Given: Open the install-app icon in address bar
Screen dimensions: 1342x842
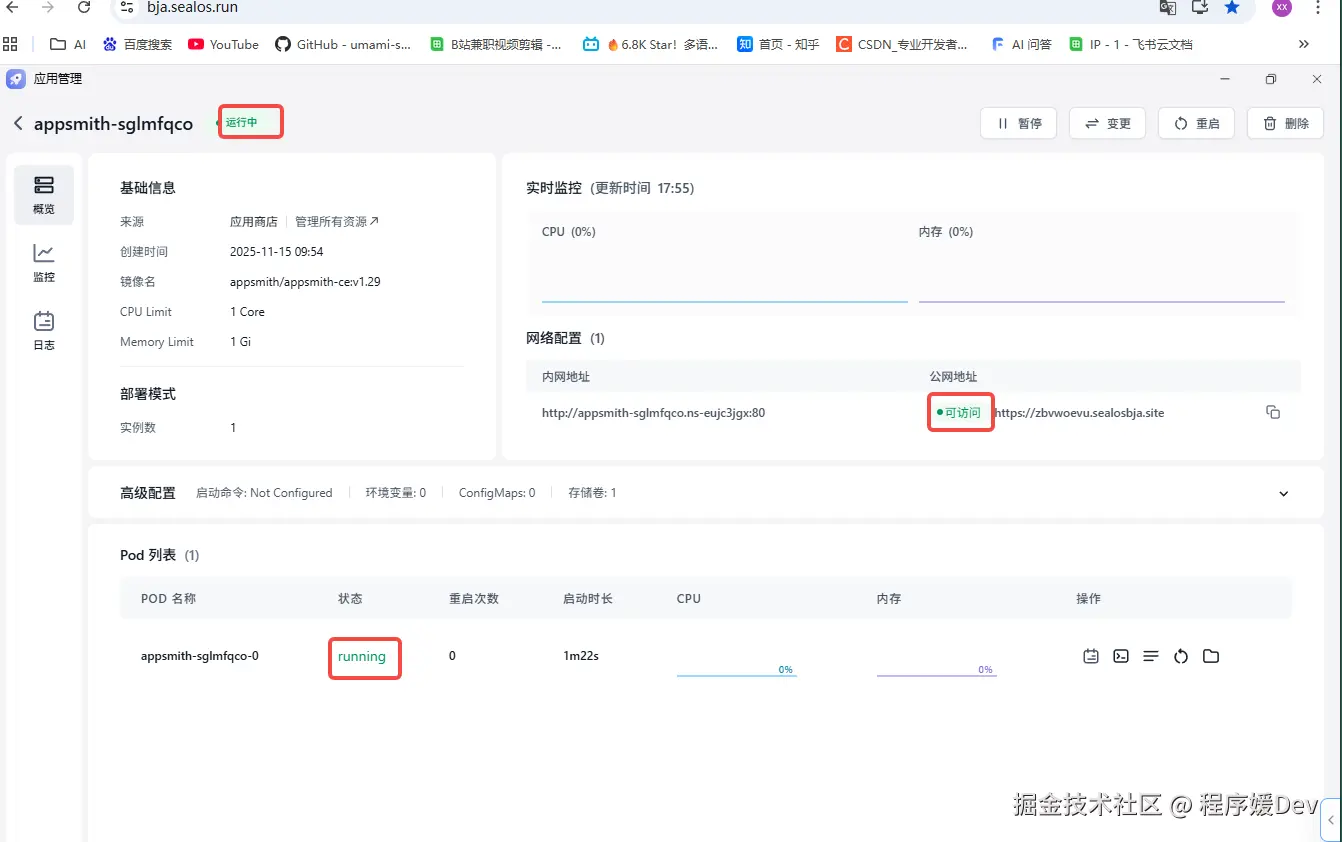Looking at the screenshot, I should click(1200, 8).
